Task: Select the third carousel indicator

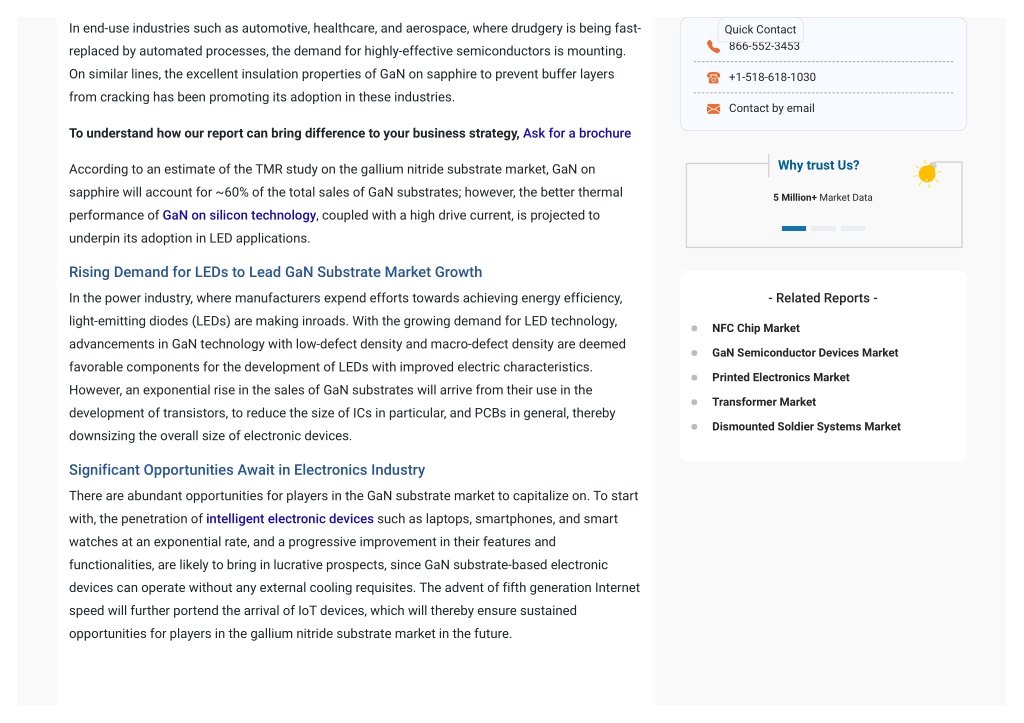Action: pos(853,229)
